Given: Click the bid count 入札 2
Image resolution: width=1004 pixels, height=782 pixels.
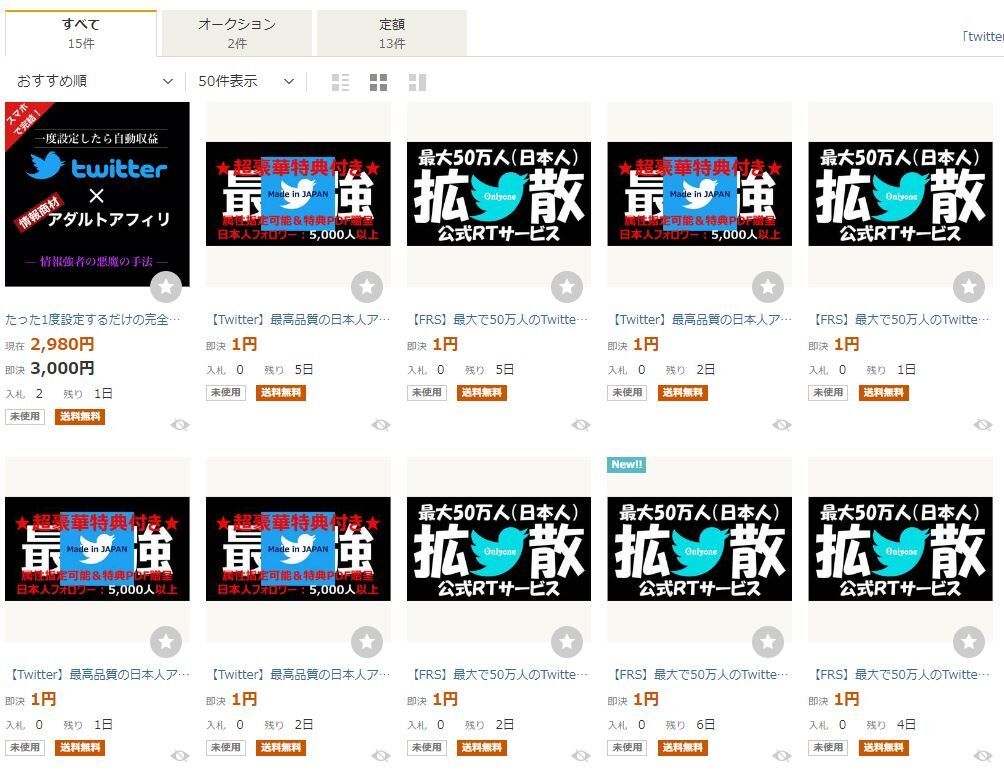Looking at the screenshot, I should pos(24,393).
